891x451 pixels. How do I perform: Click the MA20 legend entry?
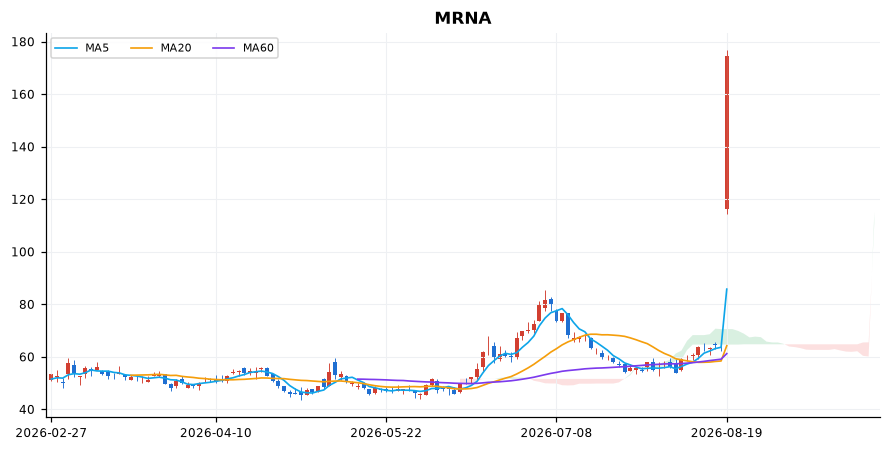point(161,48)
